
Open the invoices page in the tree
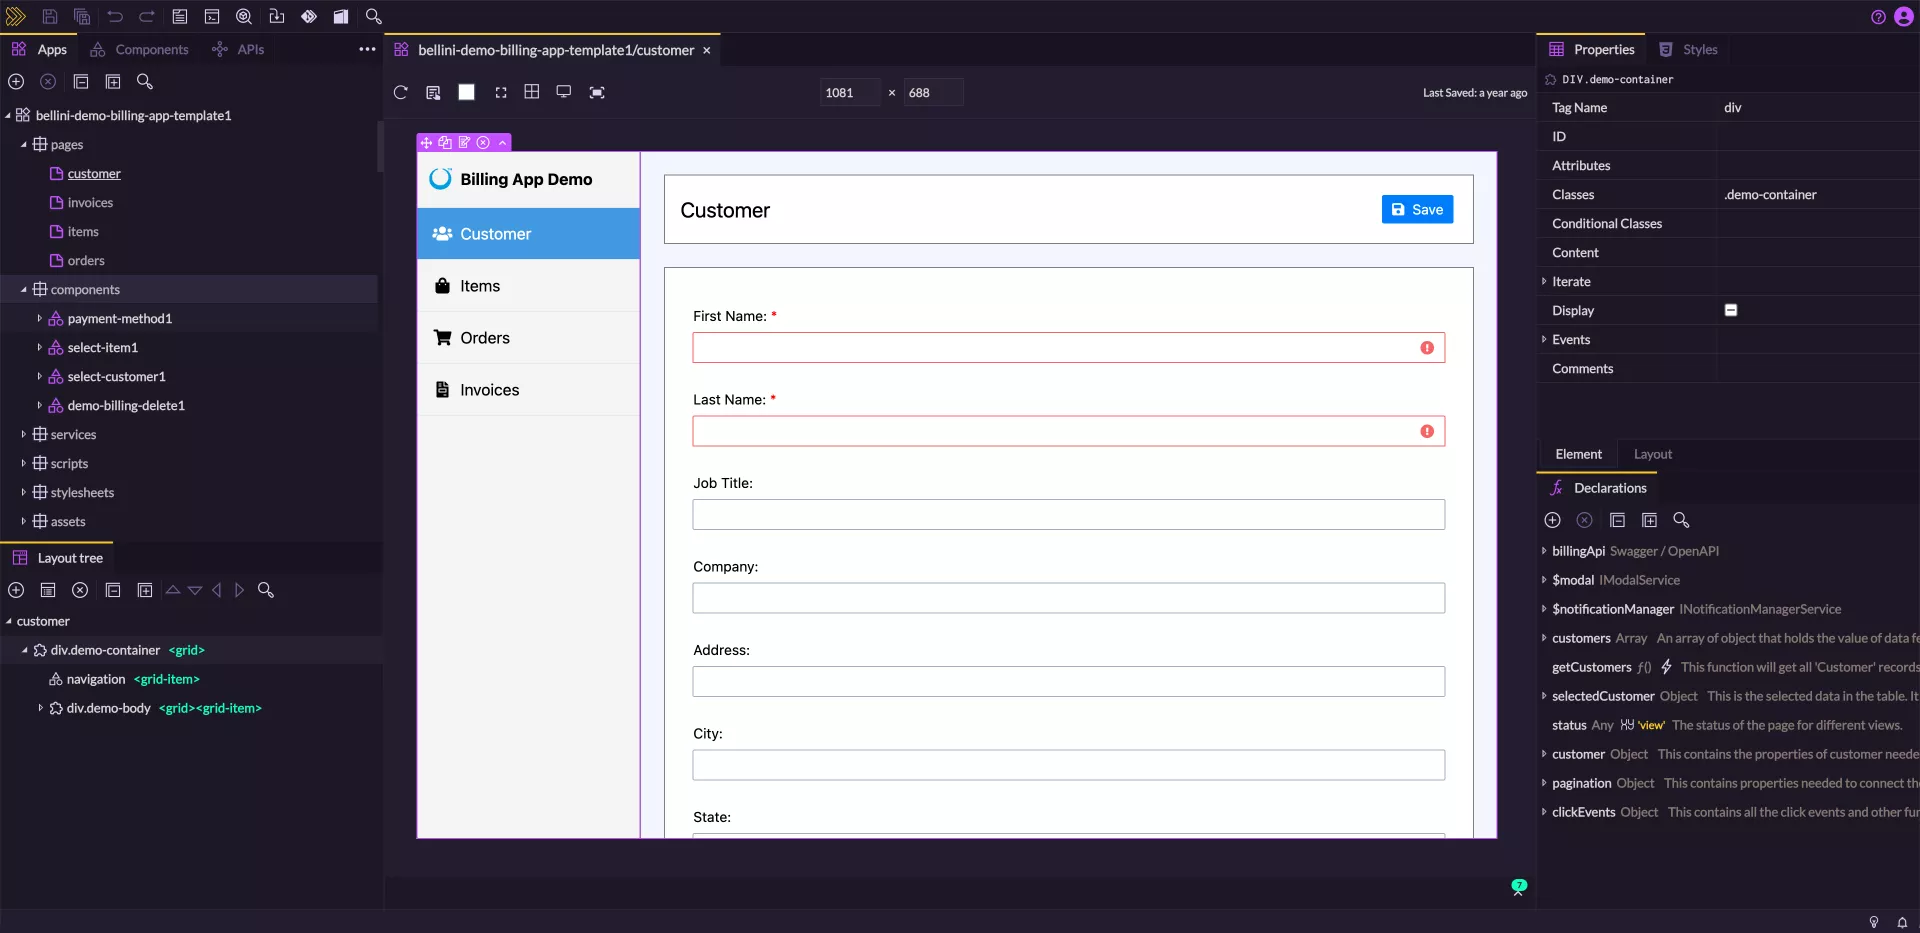point(90,203)
